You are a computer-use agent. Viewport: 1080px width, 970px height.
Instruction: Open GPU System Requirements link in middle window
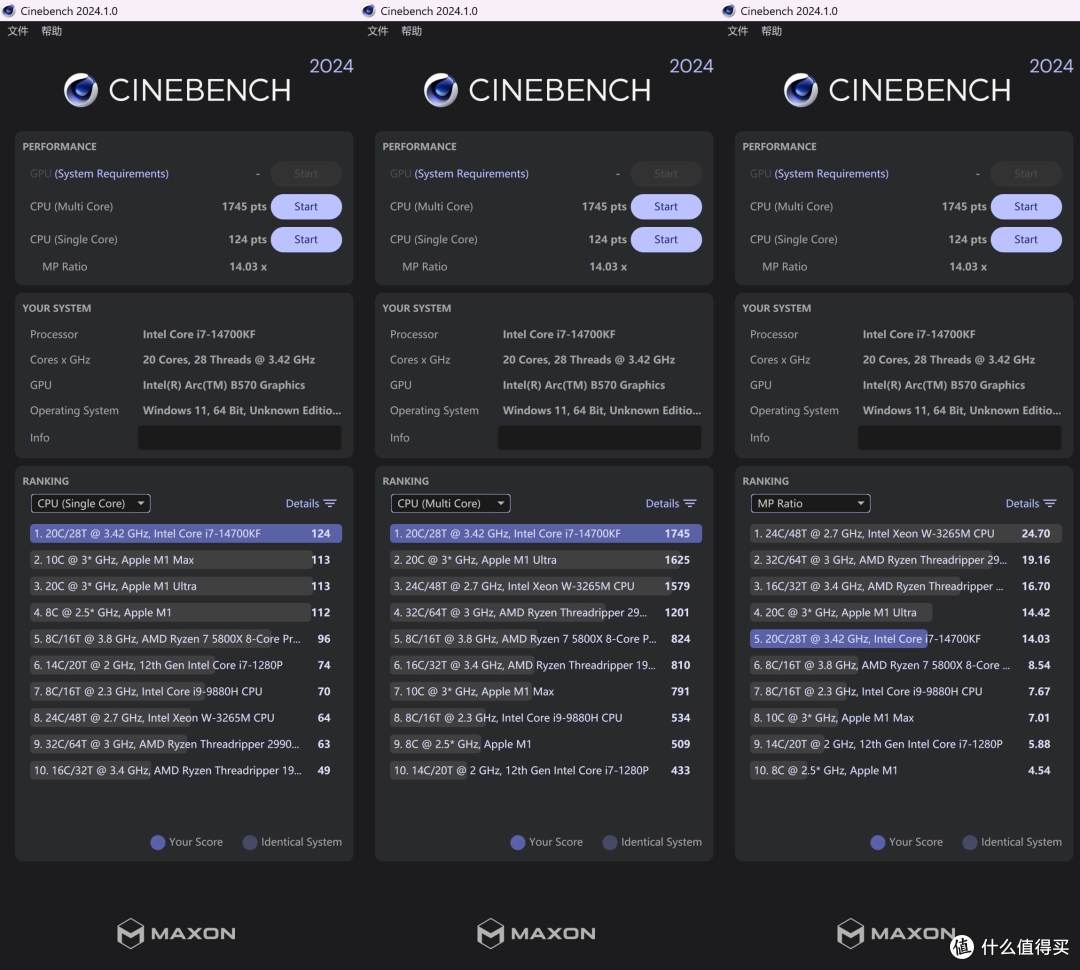pos(472,174)
